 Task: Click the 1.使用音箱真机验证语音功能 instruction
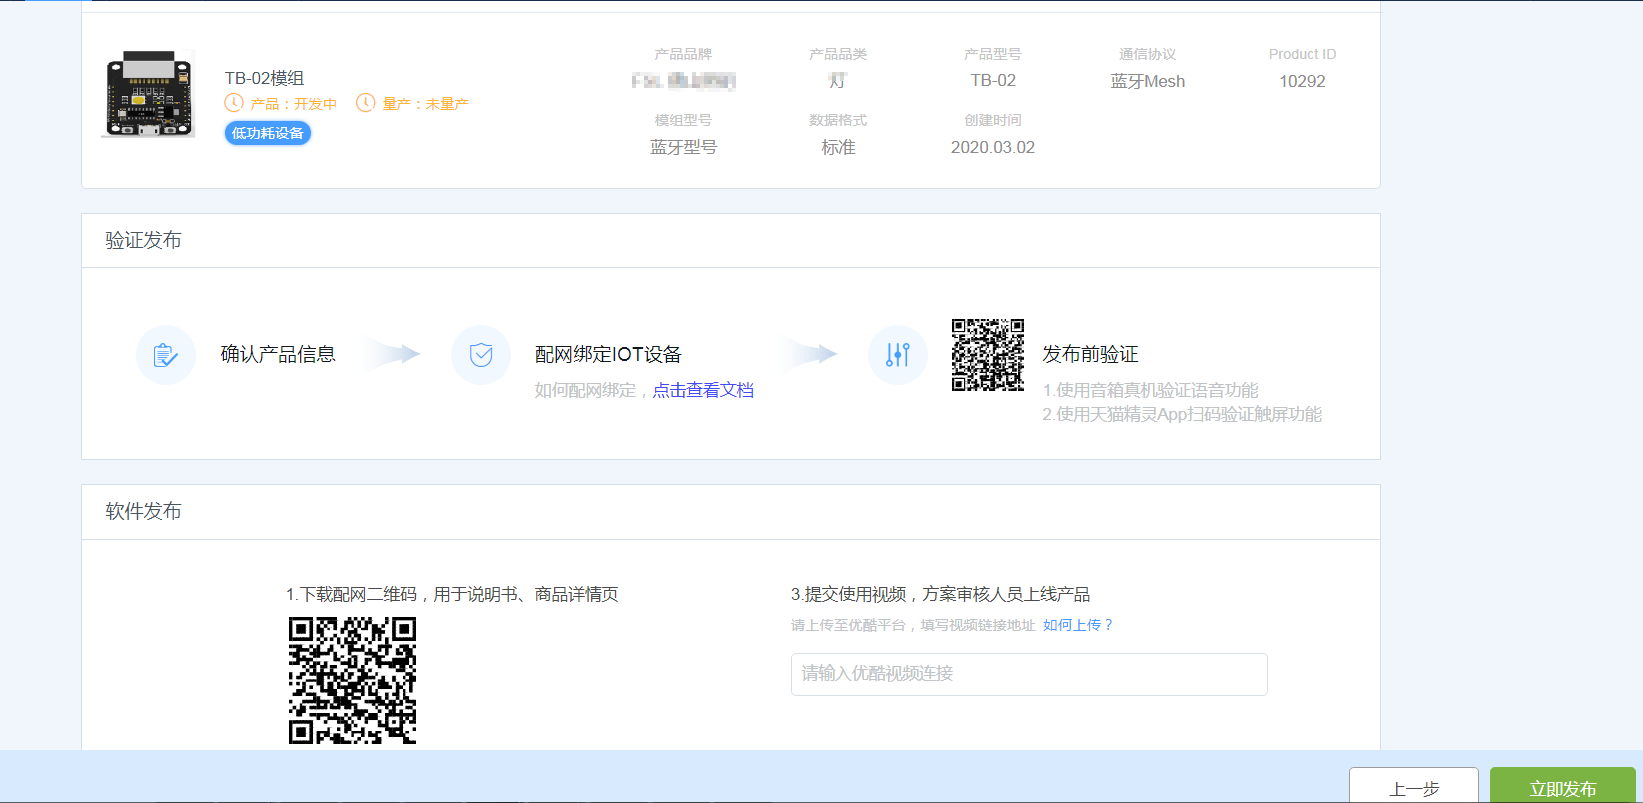point(1150,390)
